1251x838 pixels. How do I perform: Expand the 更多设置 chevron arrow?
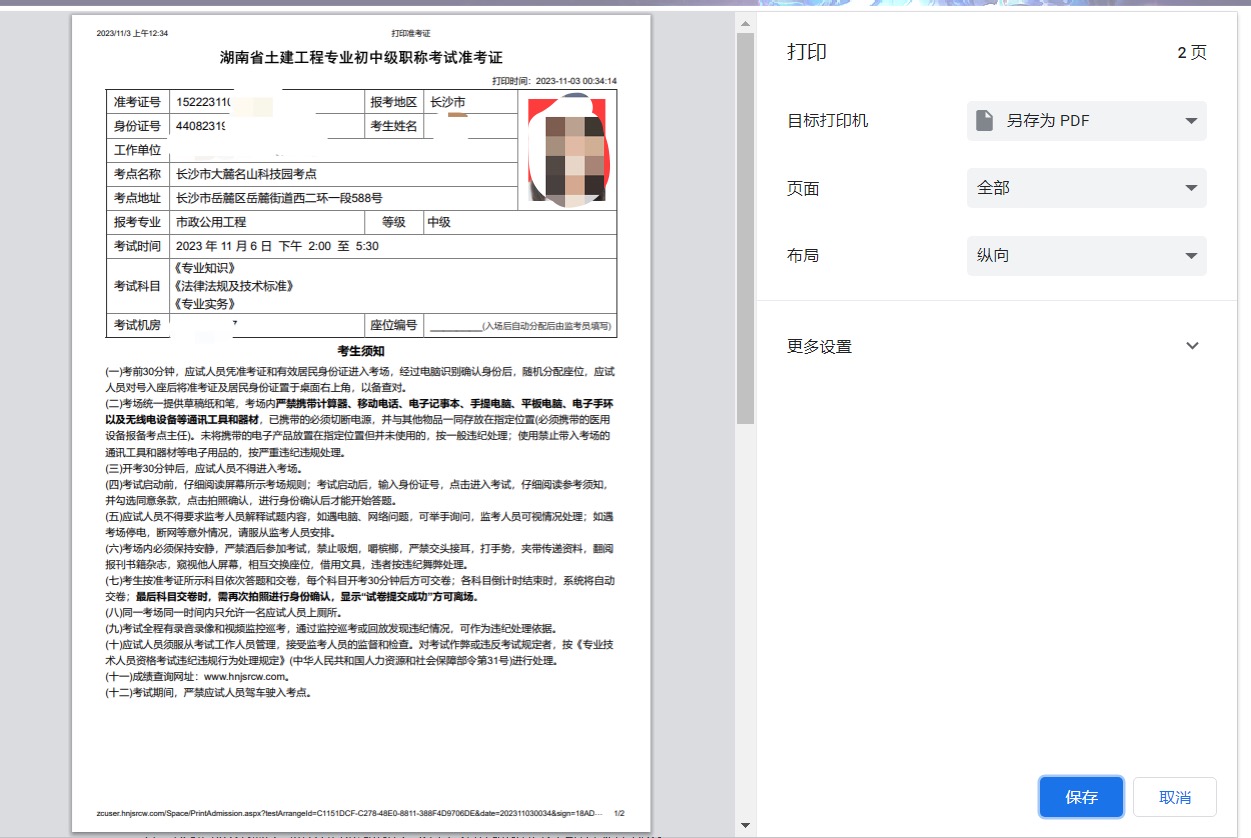point(1191,346)
